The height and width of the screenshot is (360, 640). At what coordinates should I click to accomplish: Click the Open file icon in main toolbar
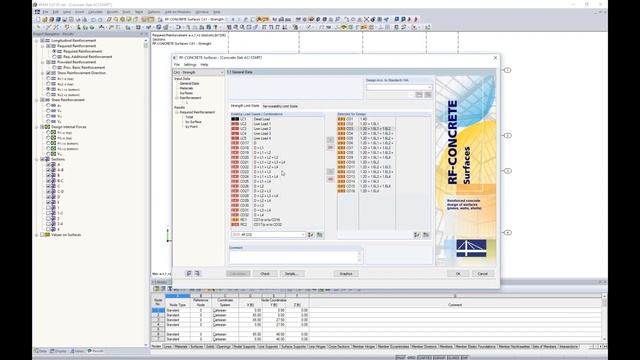tap(44, 20)
